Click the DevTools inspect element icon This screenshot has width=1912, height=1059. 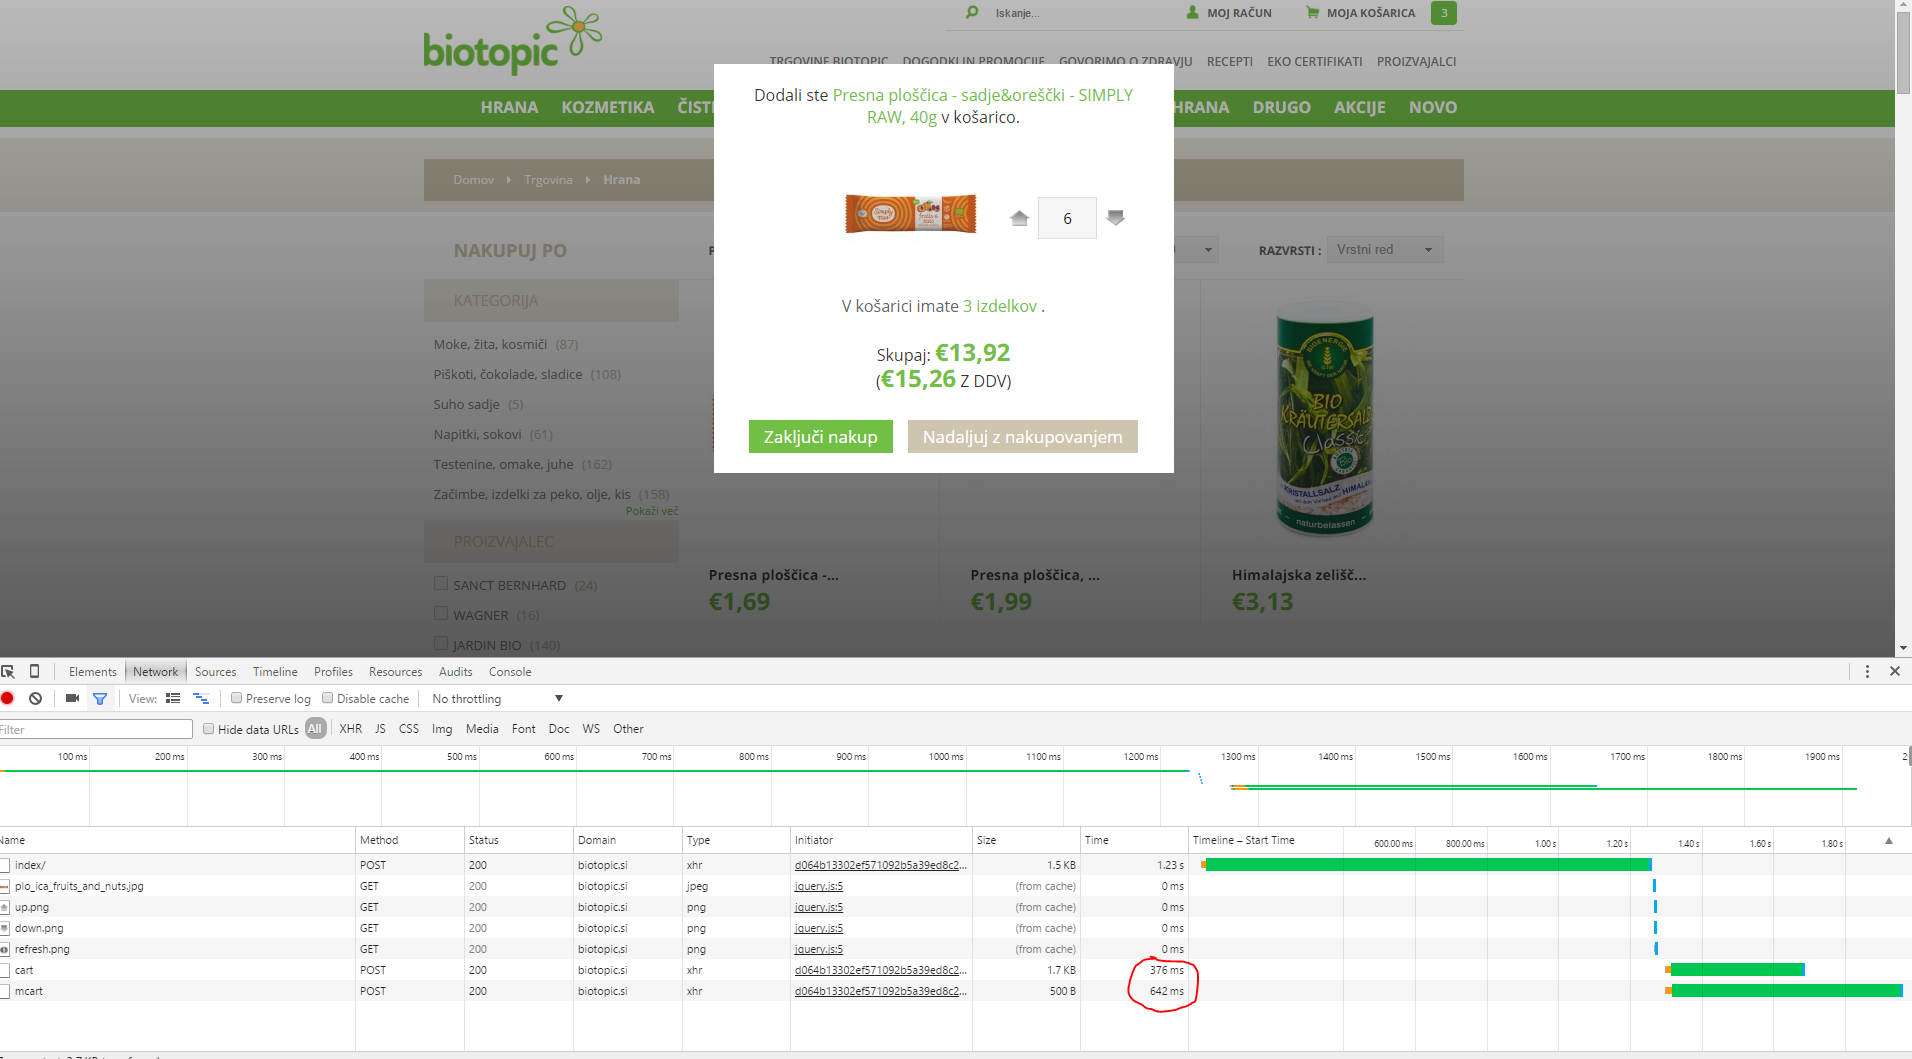tap(8, 671)
